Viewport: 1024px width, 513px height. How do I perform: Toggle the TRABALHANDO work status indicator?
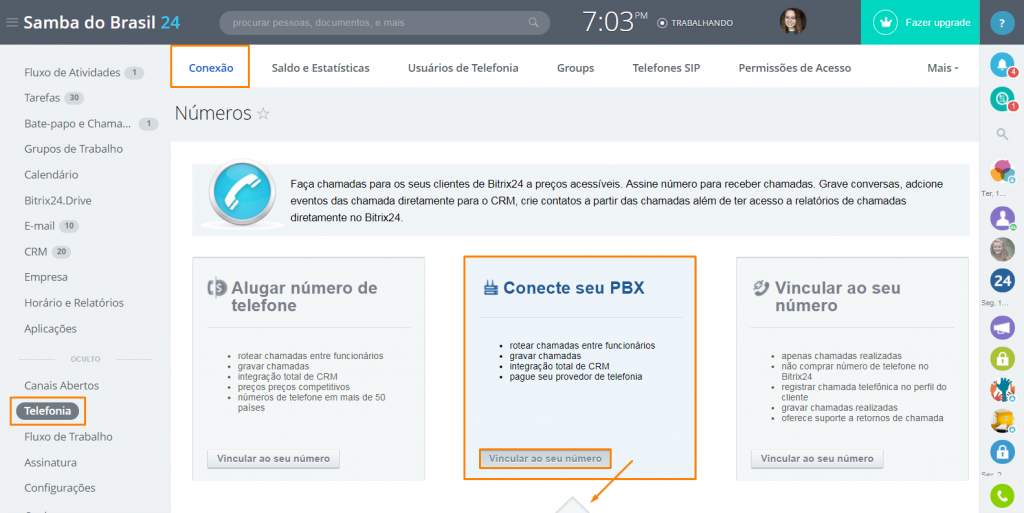(695, 23)
